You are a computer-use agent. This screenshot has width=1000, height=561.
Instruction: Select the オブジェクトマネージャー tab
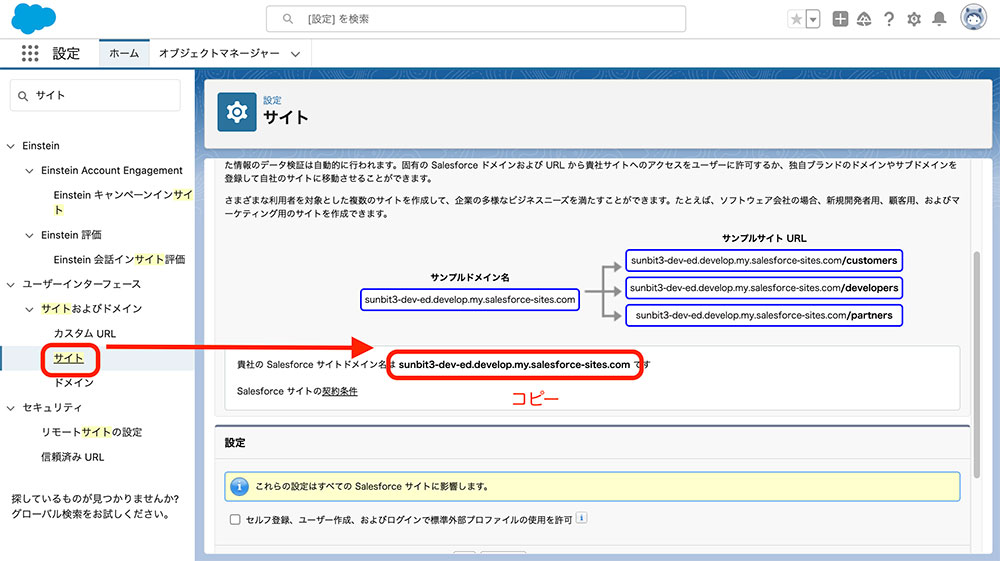coord(219,54)
